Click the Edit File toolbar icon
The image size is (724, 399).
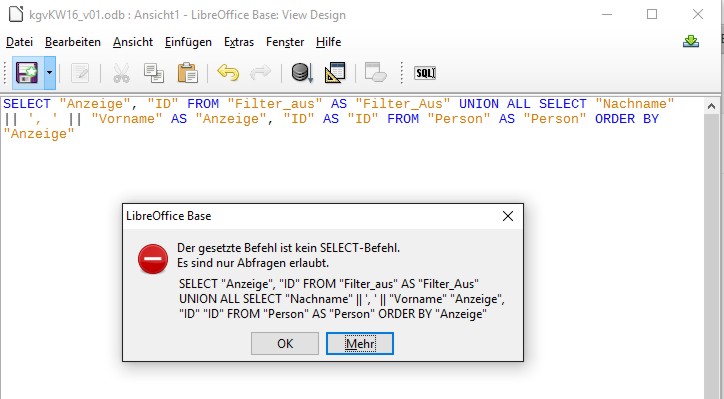point(80,73)
